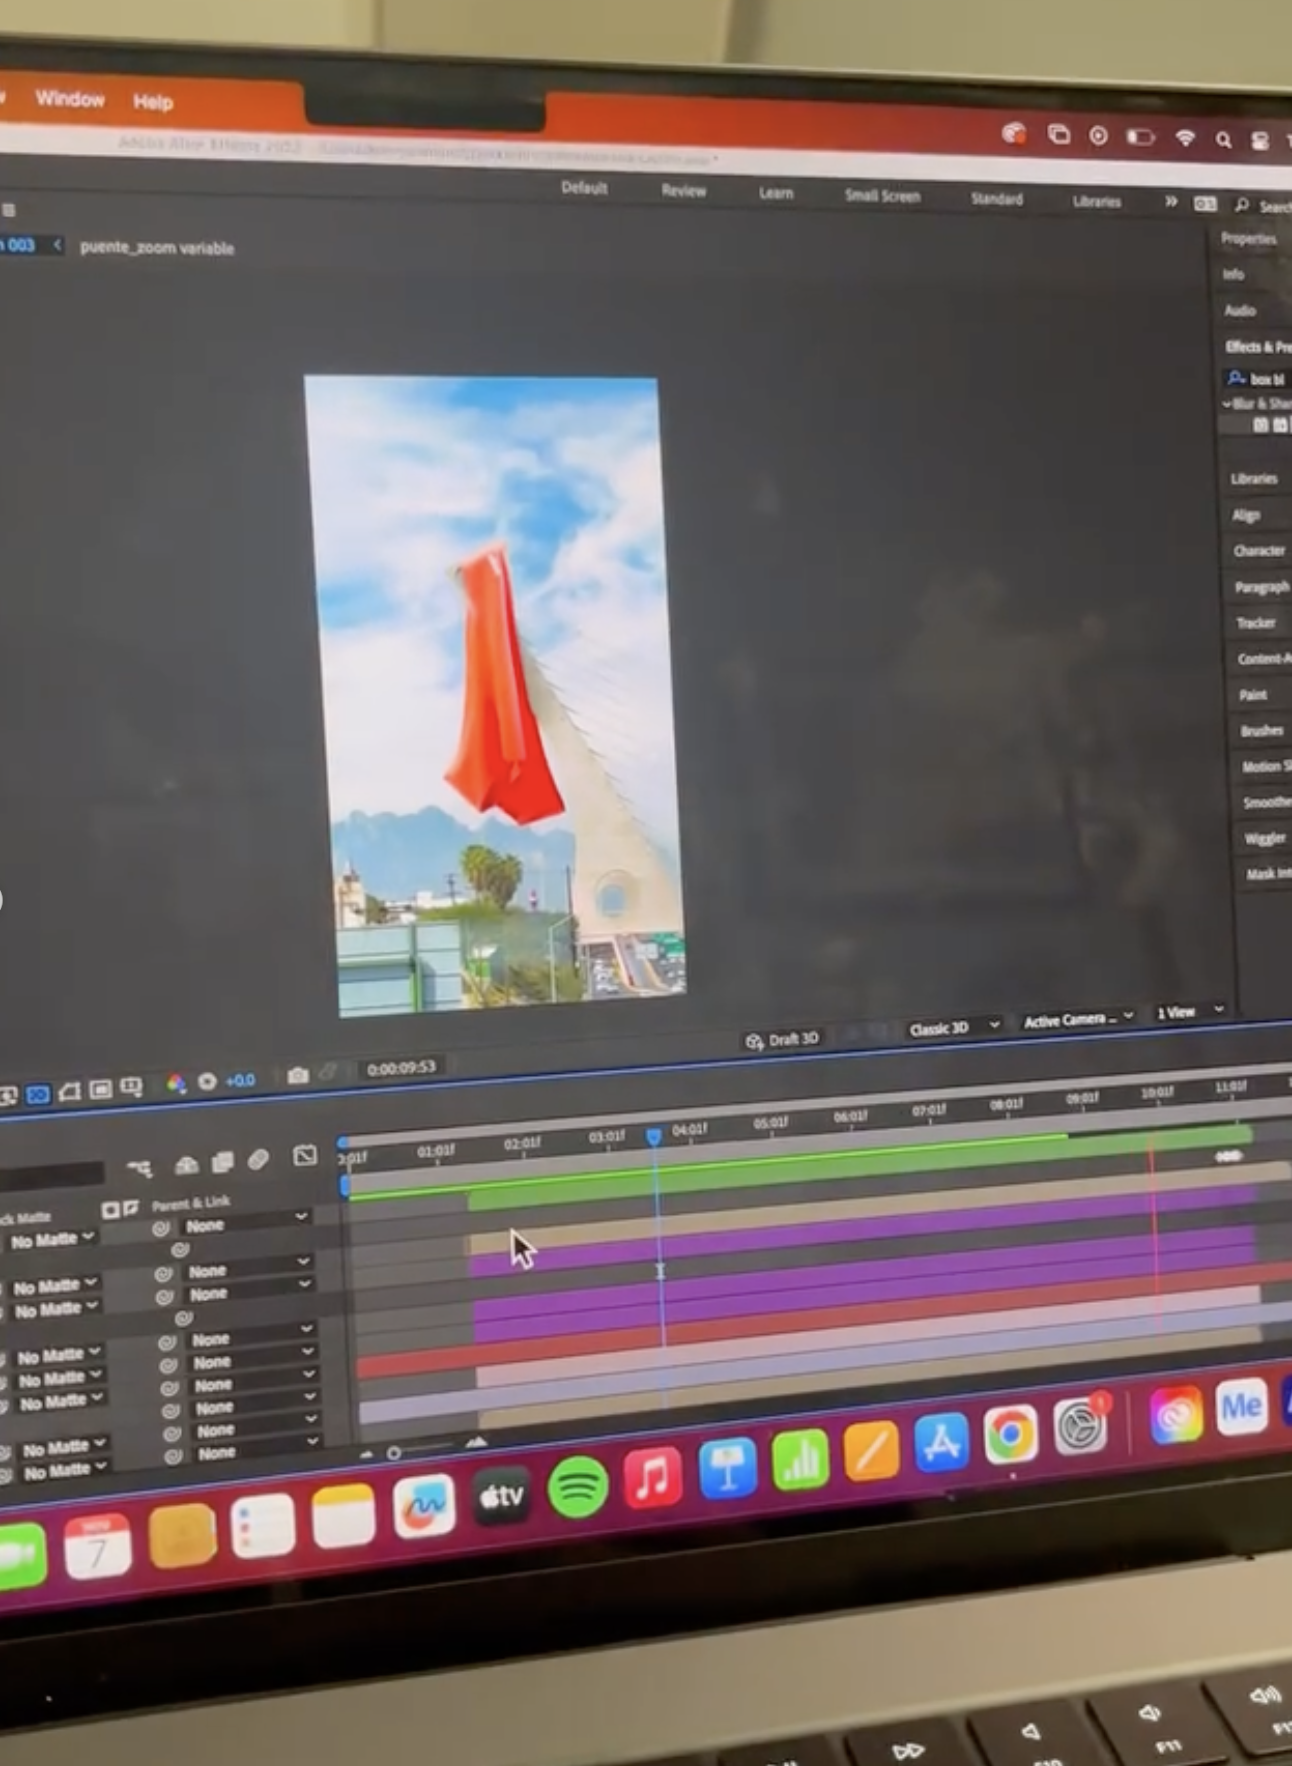The height and width of the screenshot is (1766, 1292).
Task: Open the Align panel
Action: (x=1246, y=516)
